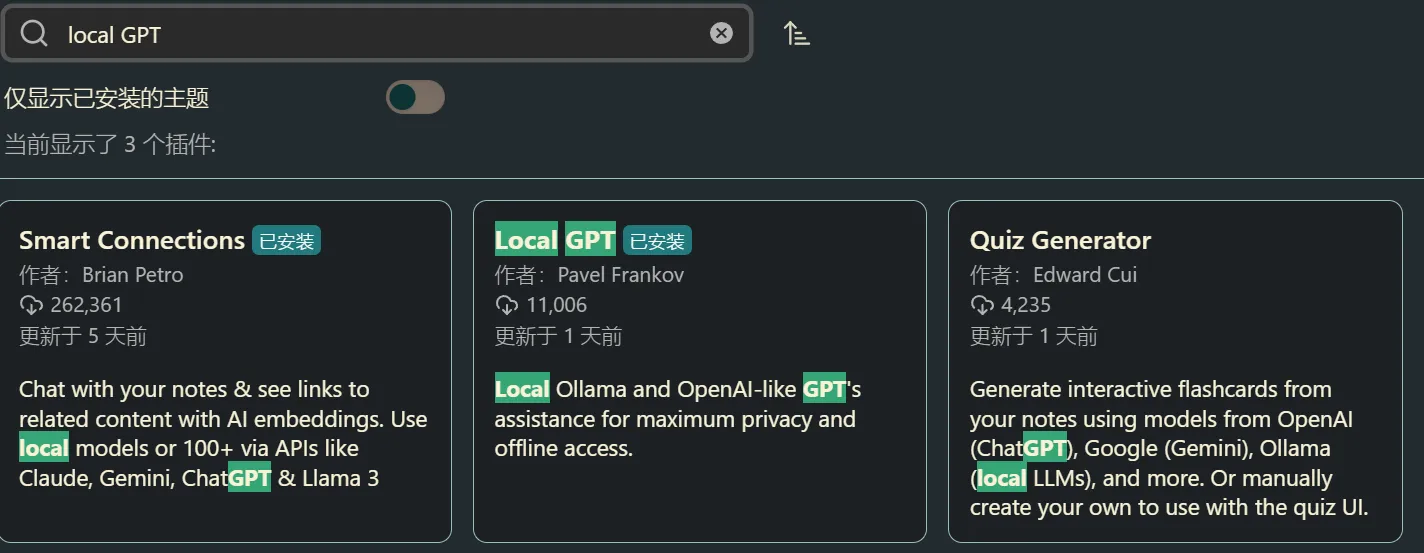
Task: Select author name Pavel Frankov
Action: point(620,274)
